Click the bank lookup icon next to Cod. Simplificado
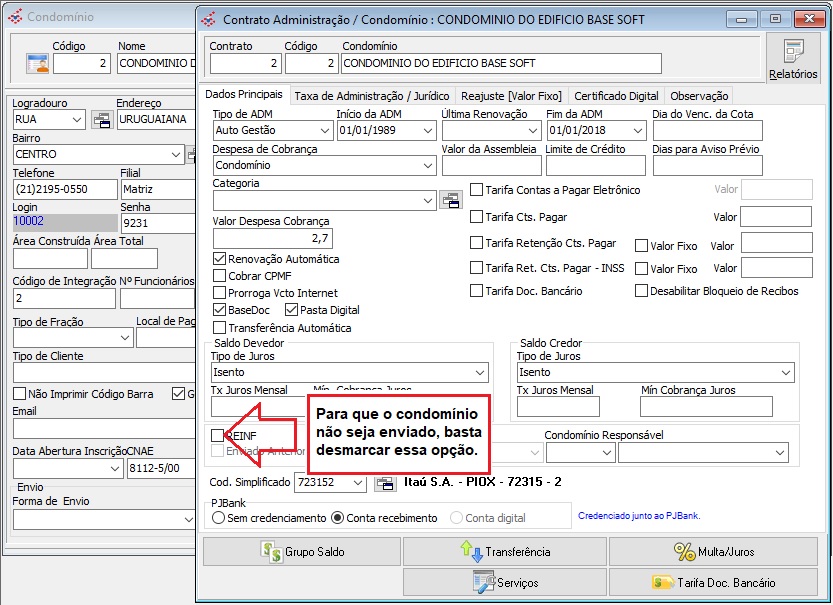833x605 pixels. [x=385, y=483]
